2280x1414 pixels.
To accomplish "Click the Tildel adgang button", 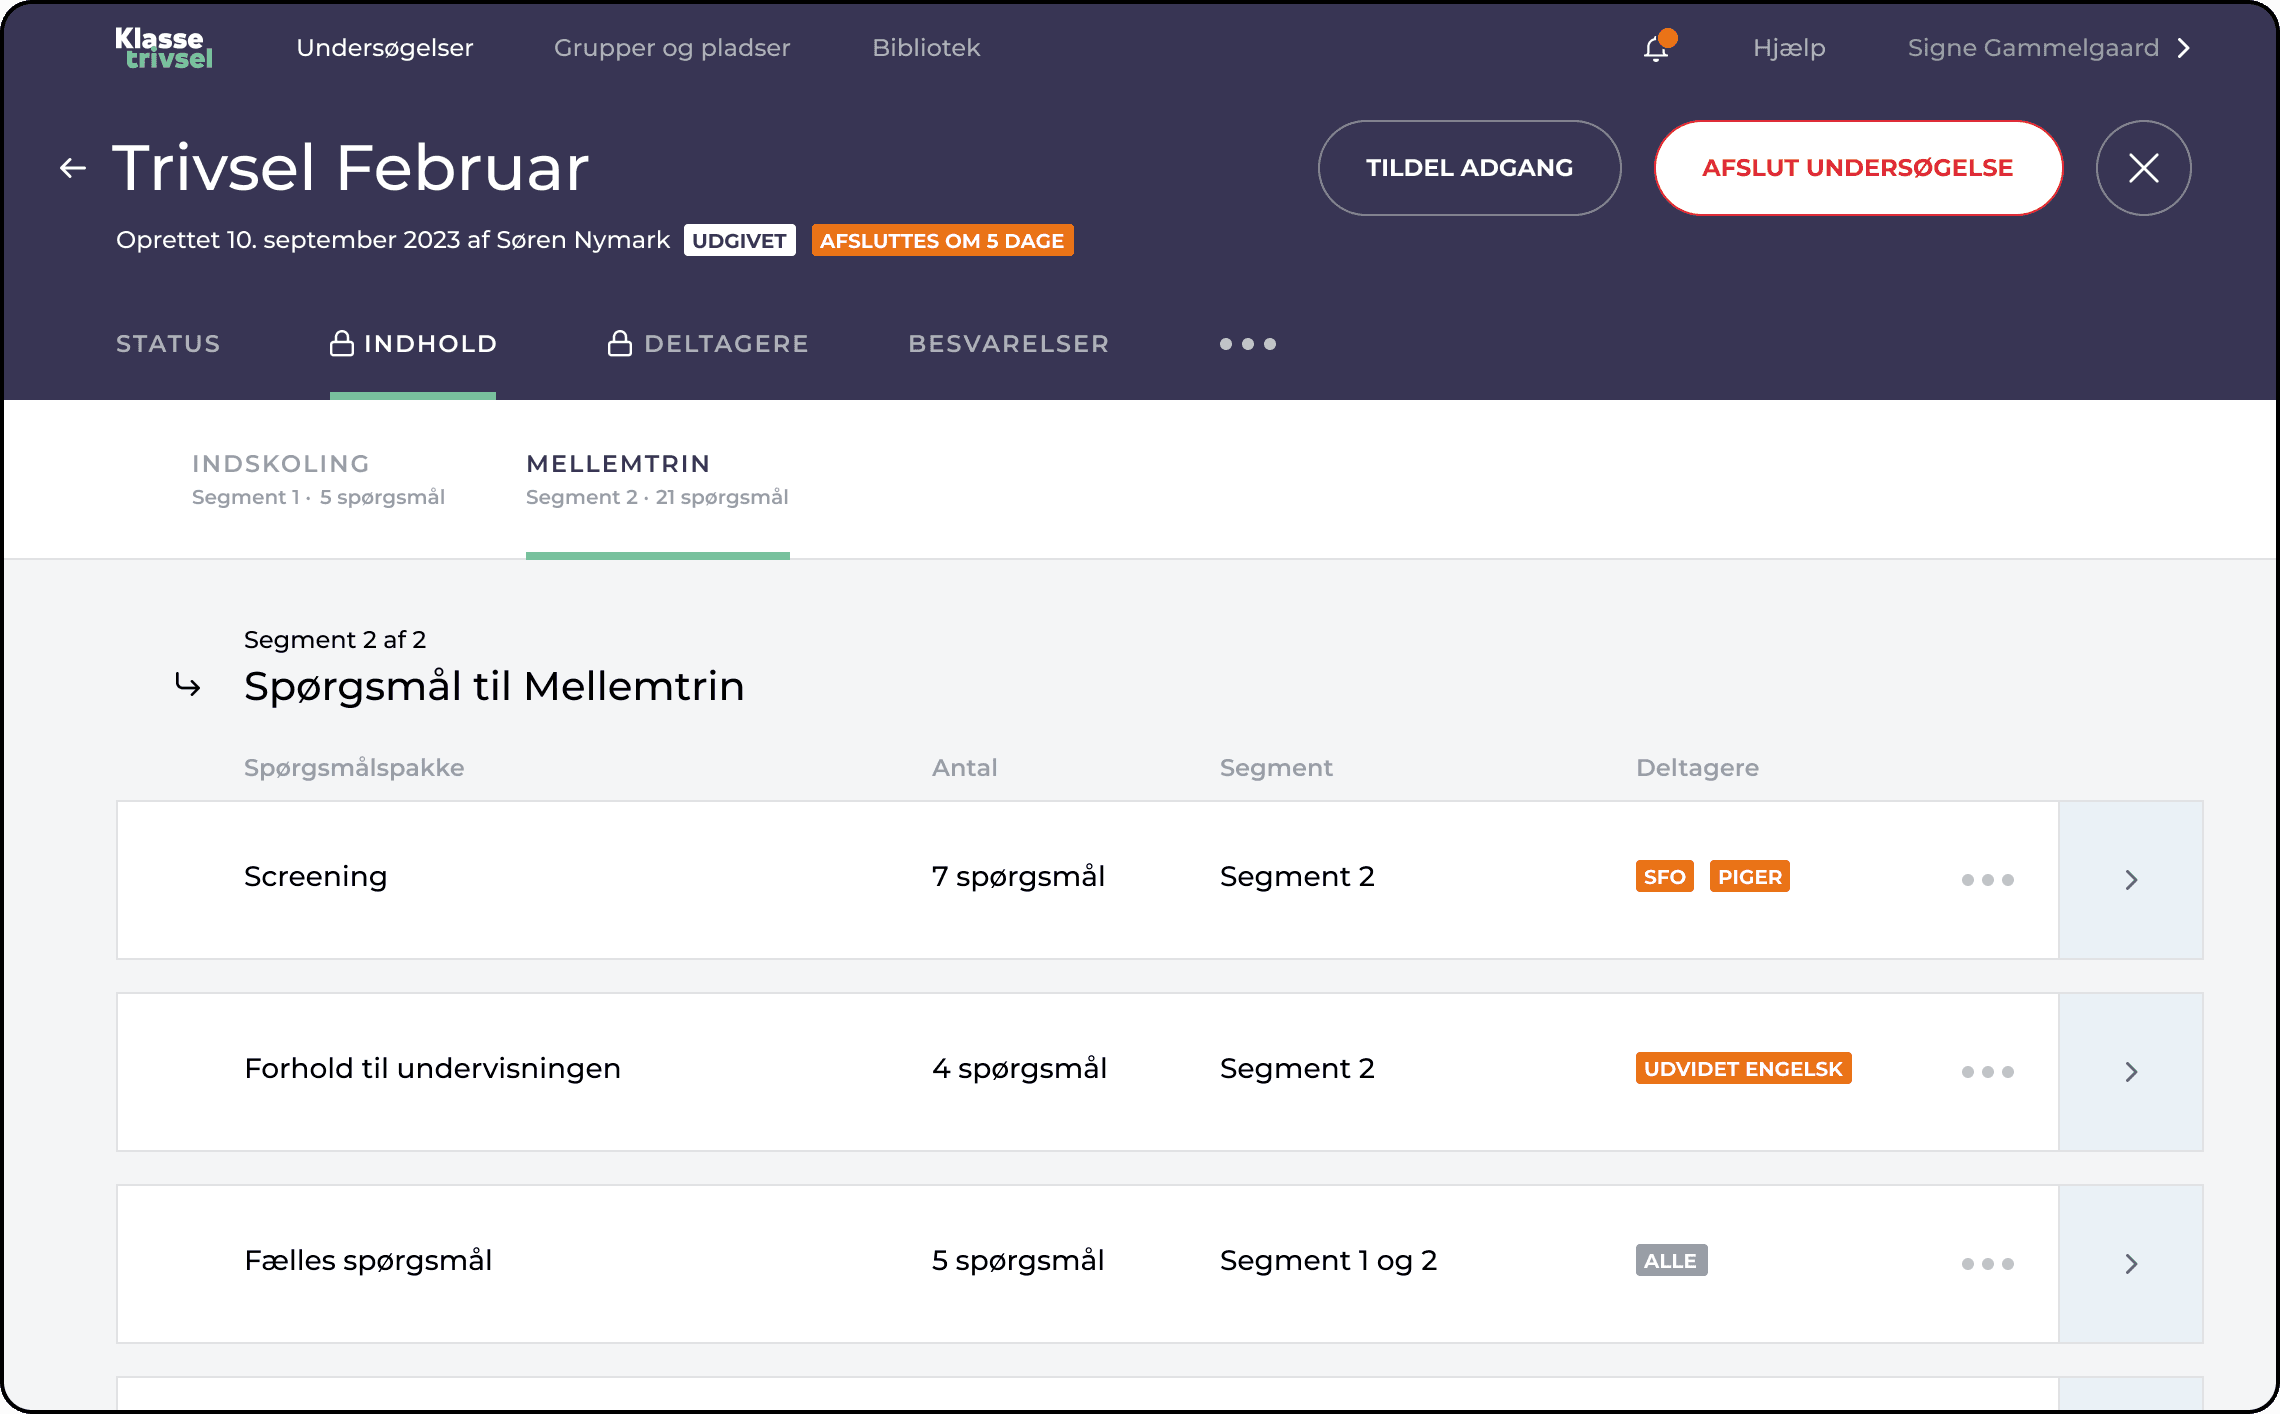I will point(1469,168).
